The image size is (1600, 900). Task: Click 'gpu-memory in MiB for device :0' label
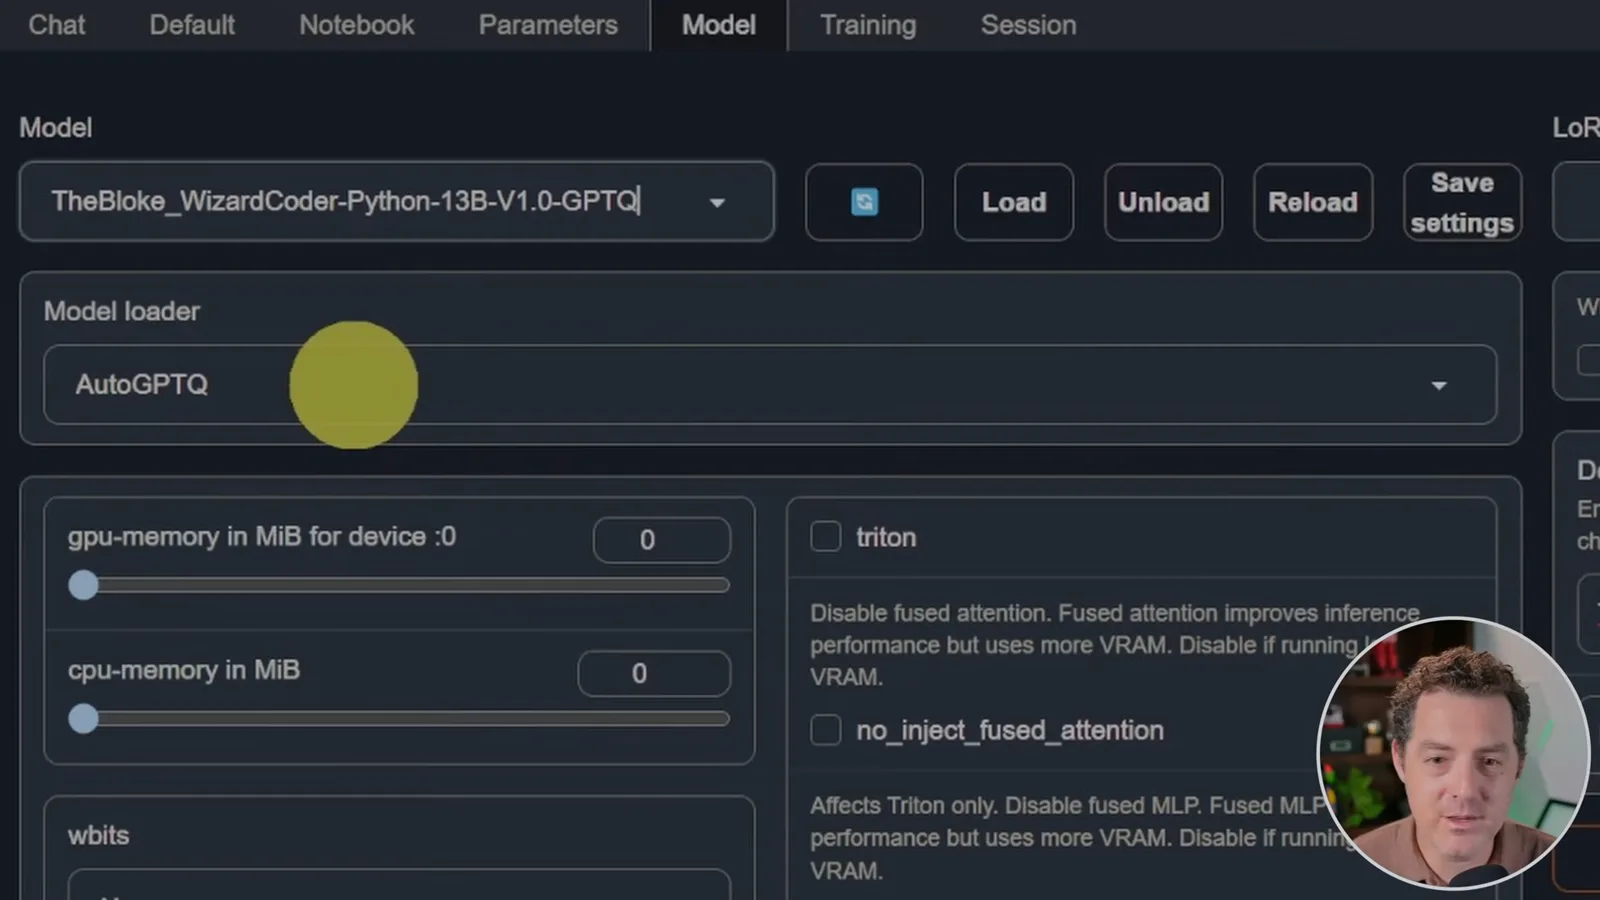click(262, 537)
